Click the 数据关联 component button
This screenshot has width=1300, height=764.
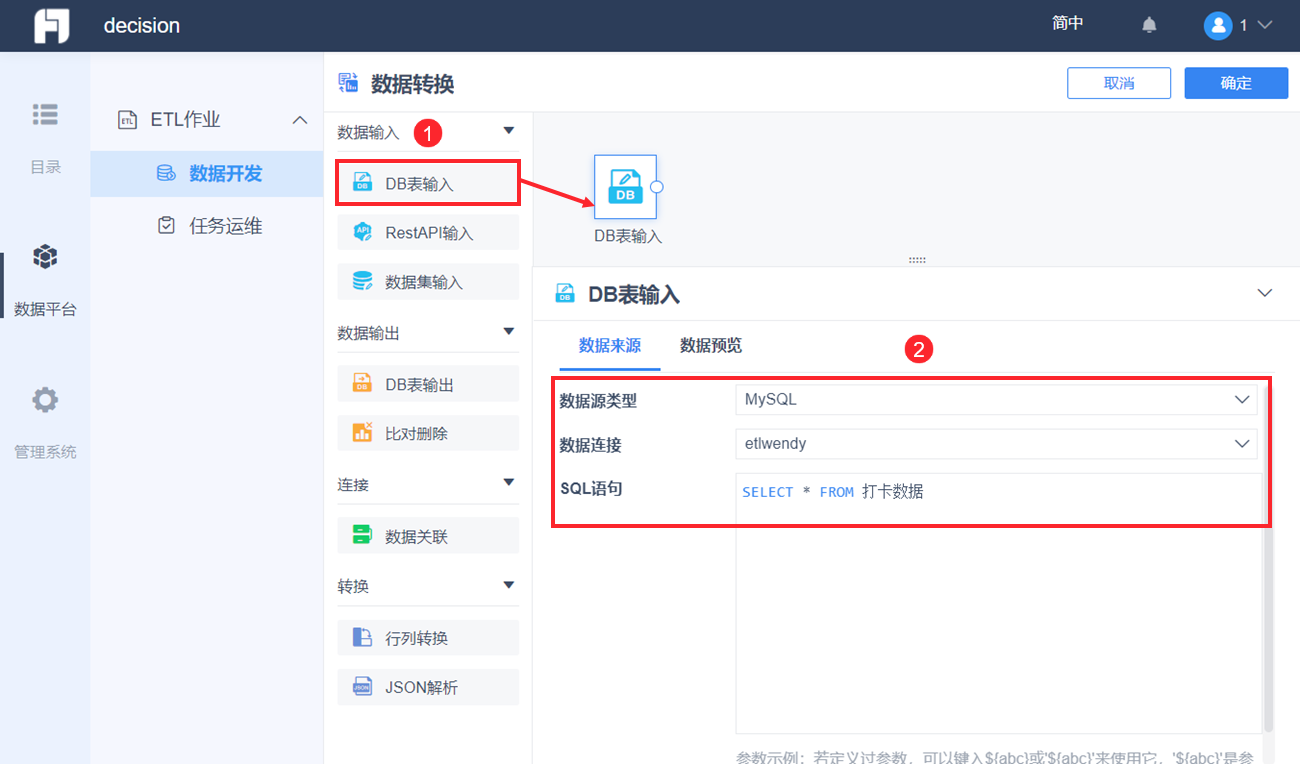pos(428,536)
